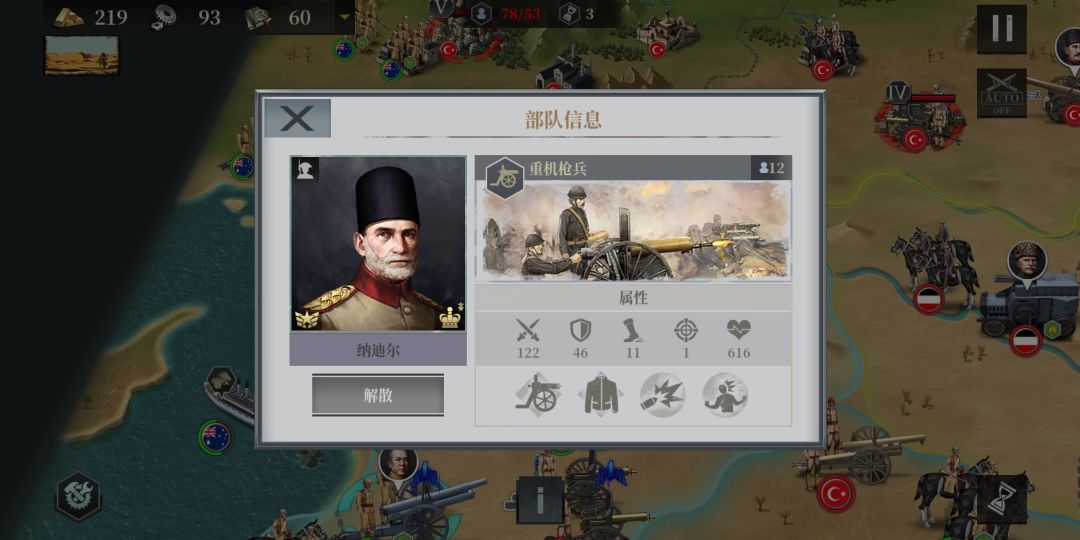Viewport: 1080px width, 540px height.
Task: Click general 纳迪尔 portrait
Action: [377, 244]
